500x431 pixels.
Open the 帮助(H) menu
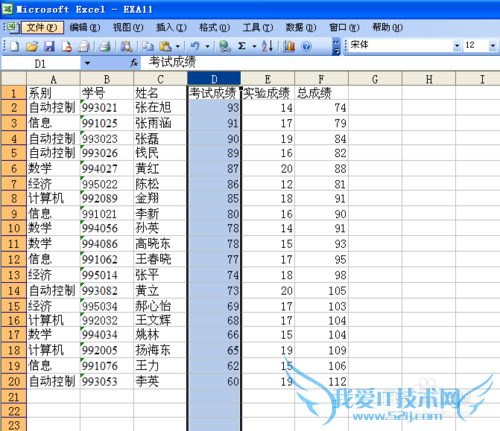tap(387, 27)
